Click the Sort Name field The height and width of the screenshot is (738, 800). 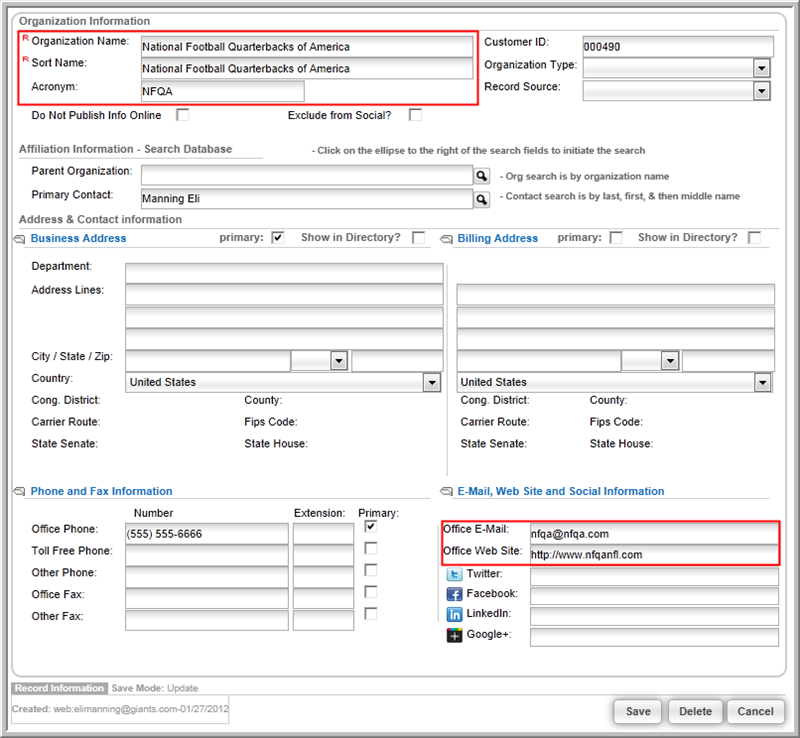point(307,68)
